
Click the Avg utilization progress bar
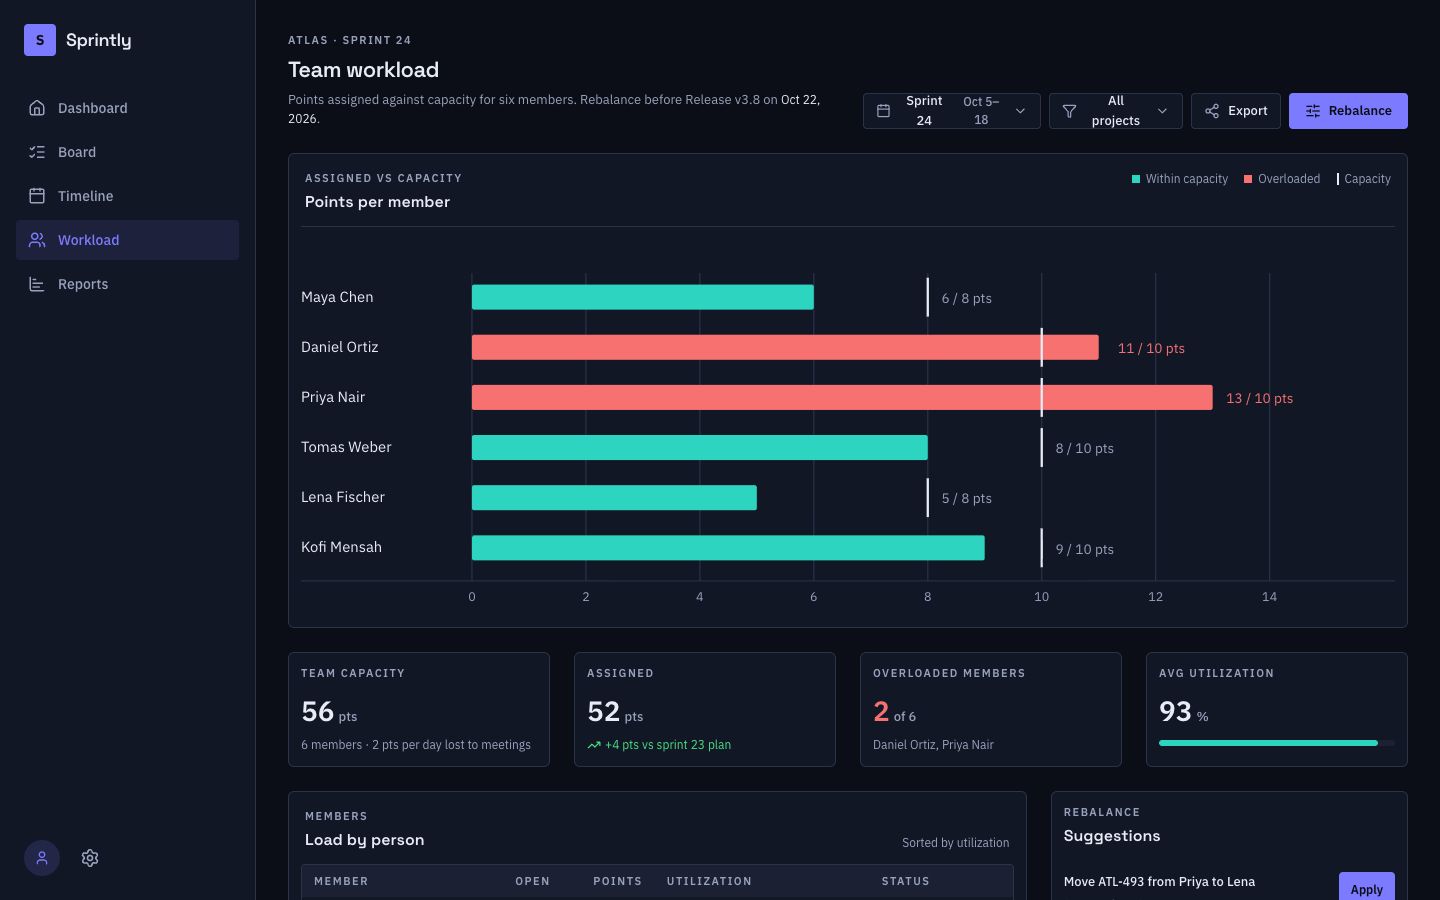click(1277, 743)
